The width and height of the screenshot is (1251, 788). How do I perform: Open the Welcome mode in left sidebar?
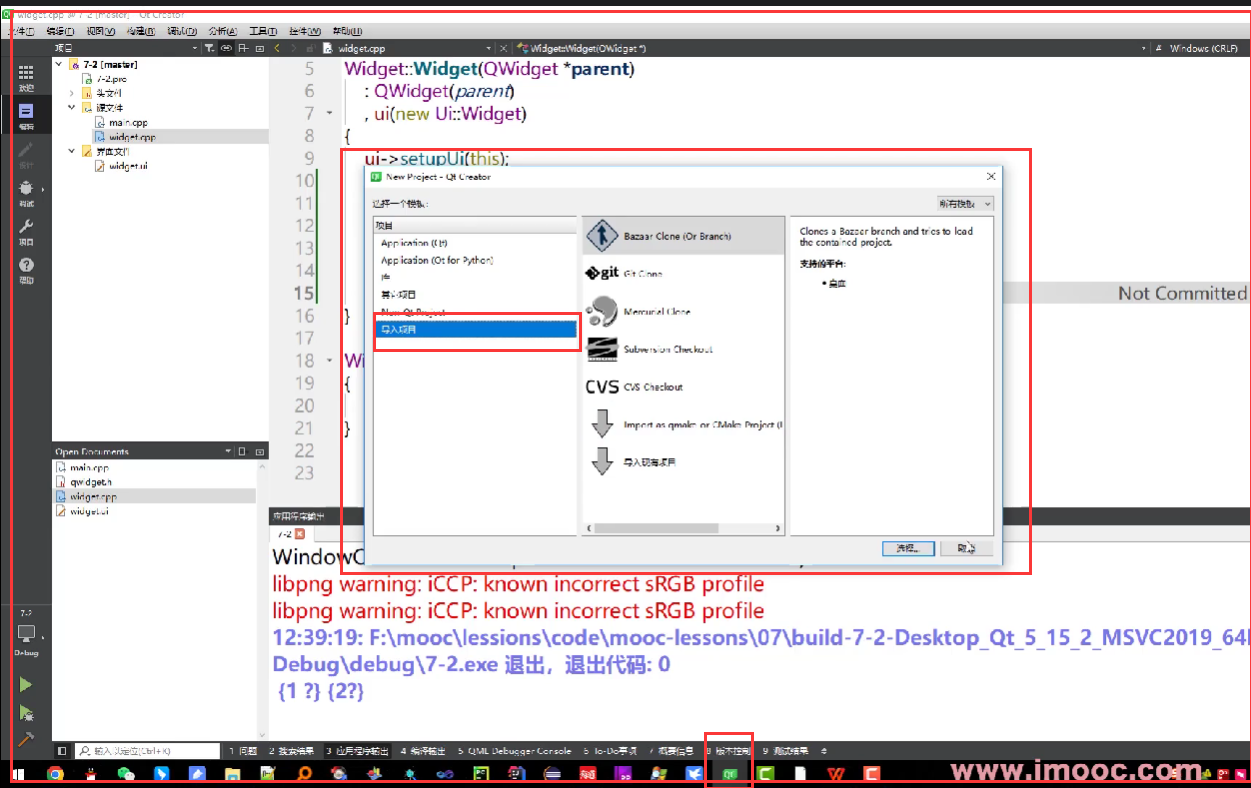click(x=26, y=77)
